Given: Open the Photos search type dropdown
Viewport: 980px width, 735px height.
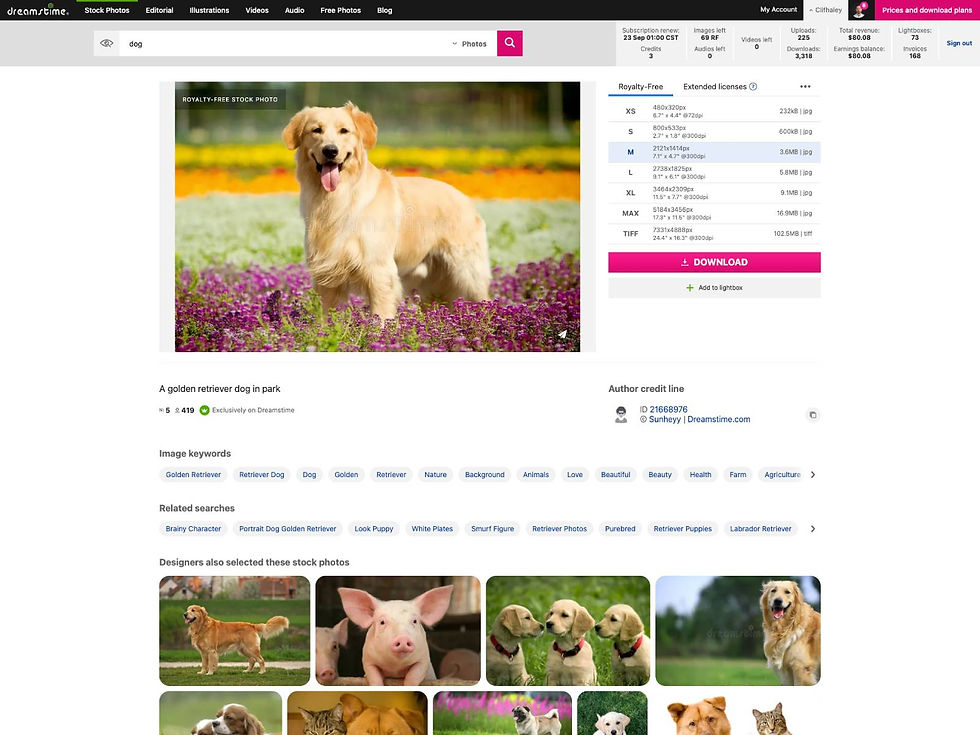Looking at the screenshot, I should (x=469, y=44).
